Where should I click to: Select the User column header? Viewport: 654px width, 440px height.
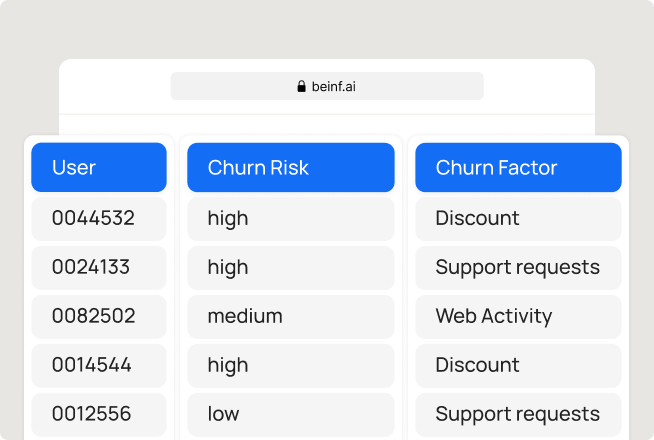pos(99,168)
